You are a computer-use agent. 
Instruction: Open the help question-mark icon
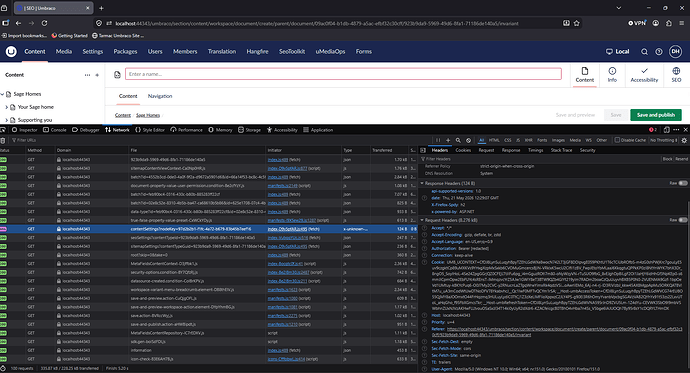click(x=659, y=52)
